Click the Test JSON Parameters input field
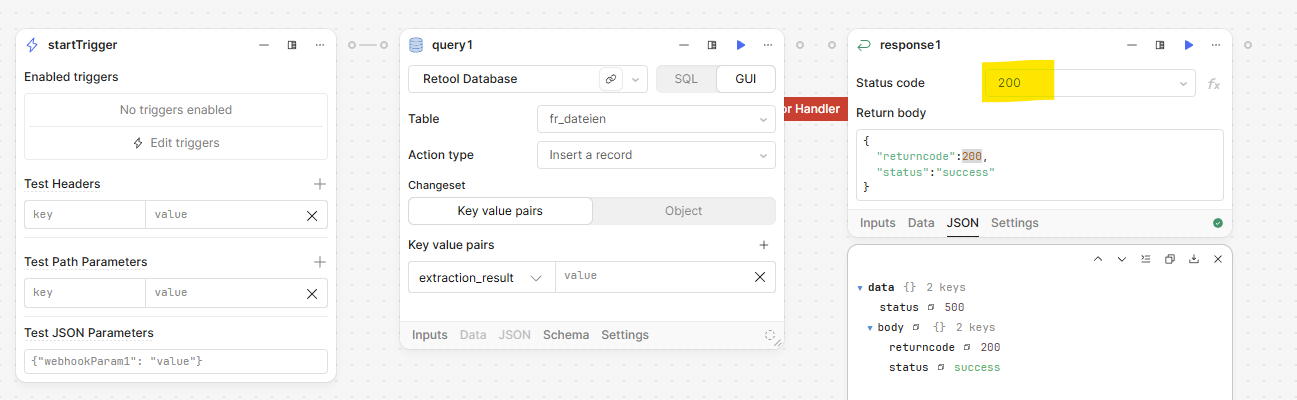 coord(176,361)
